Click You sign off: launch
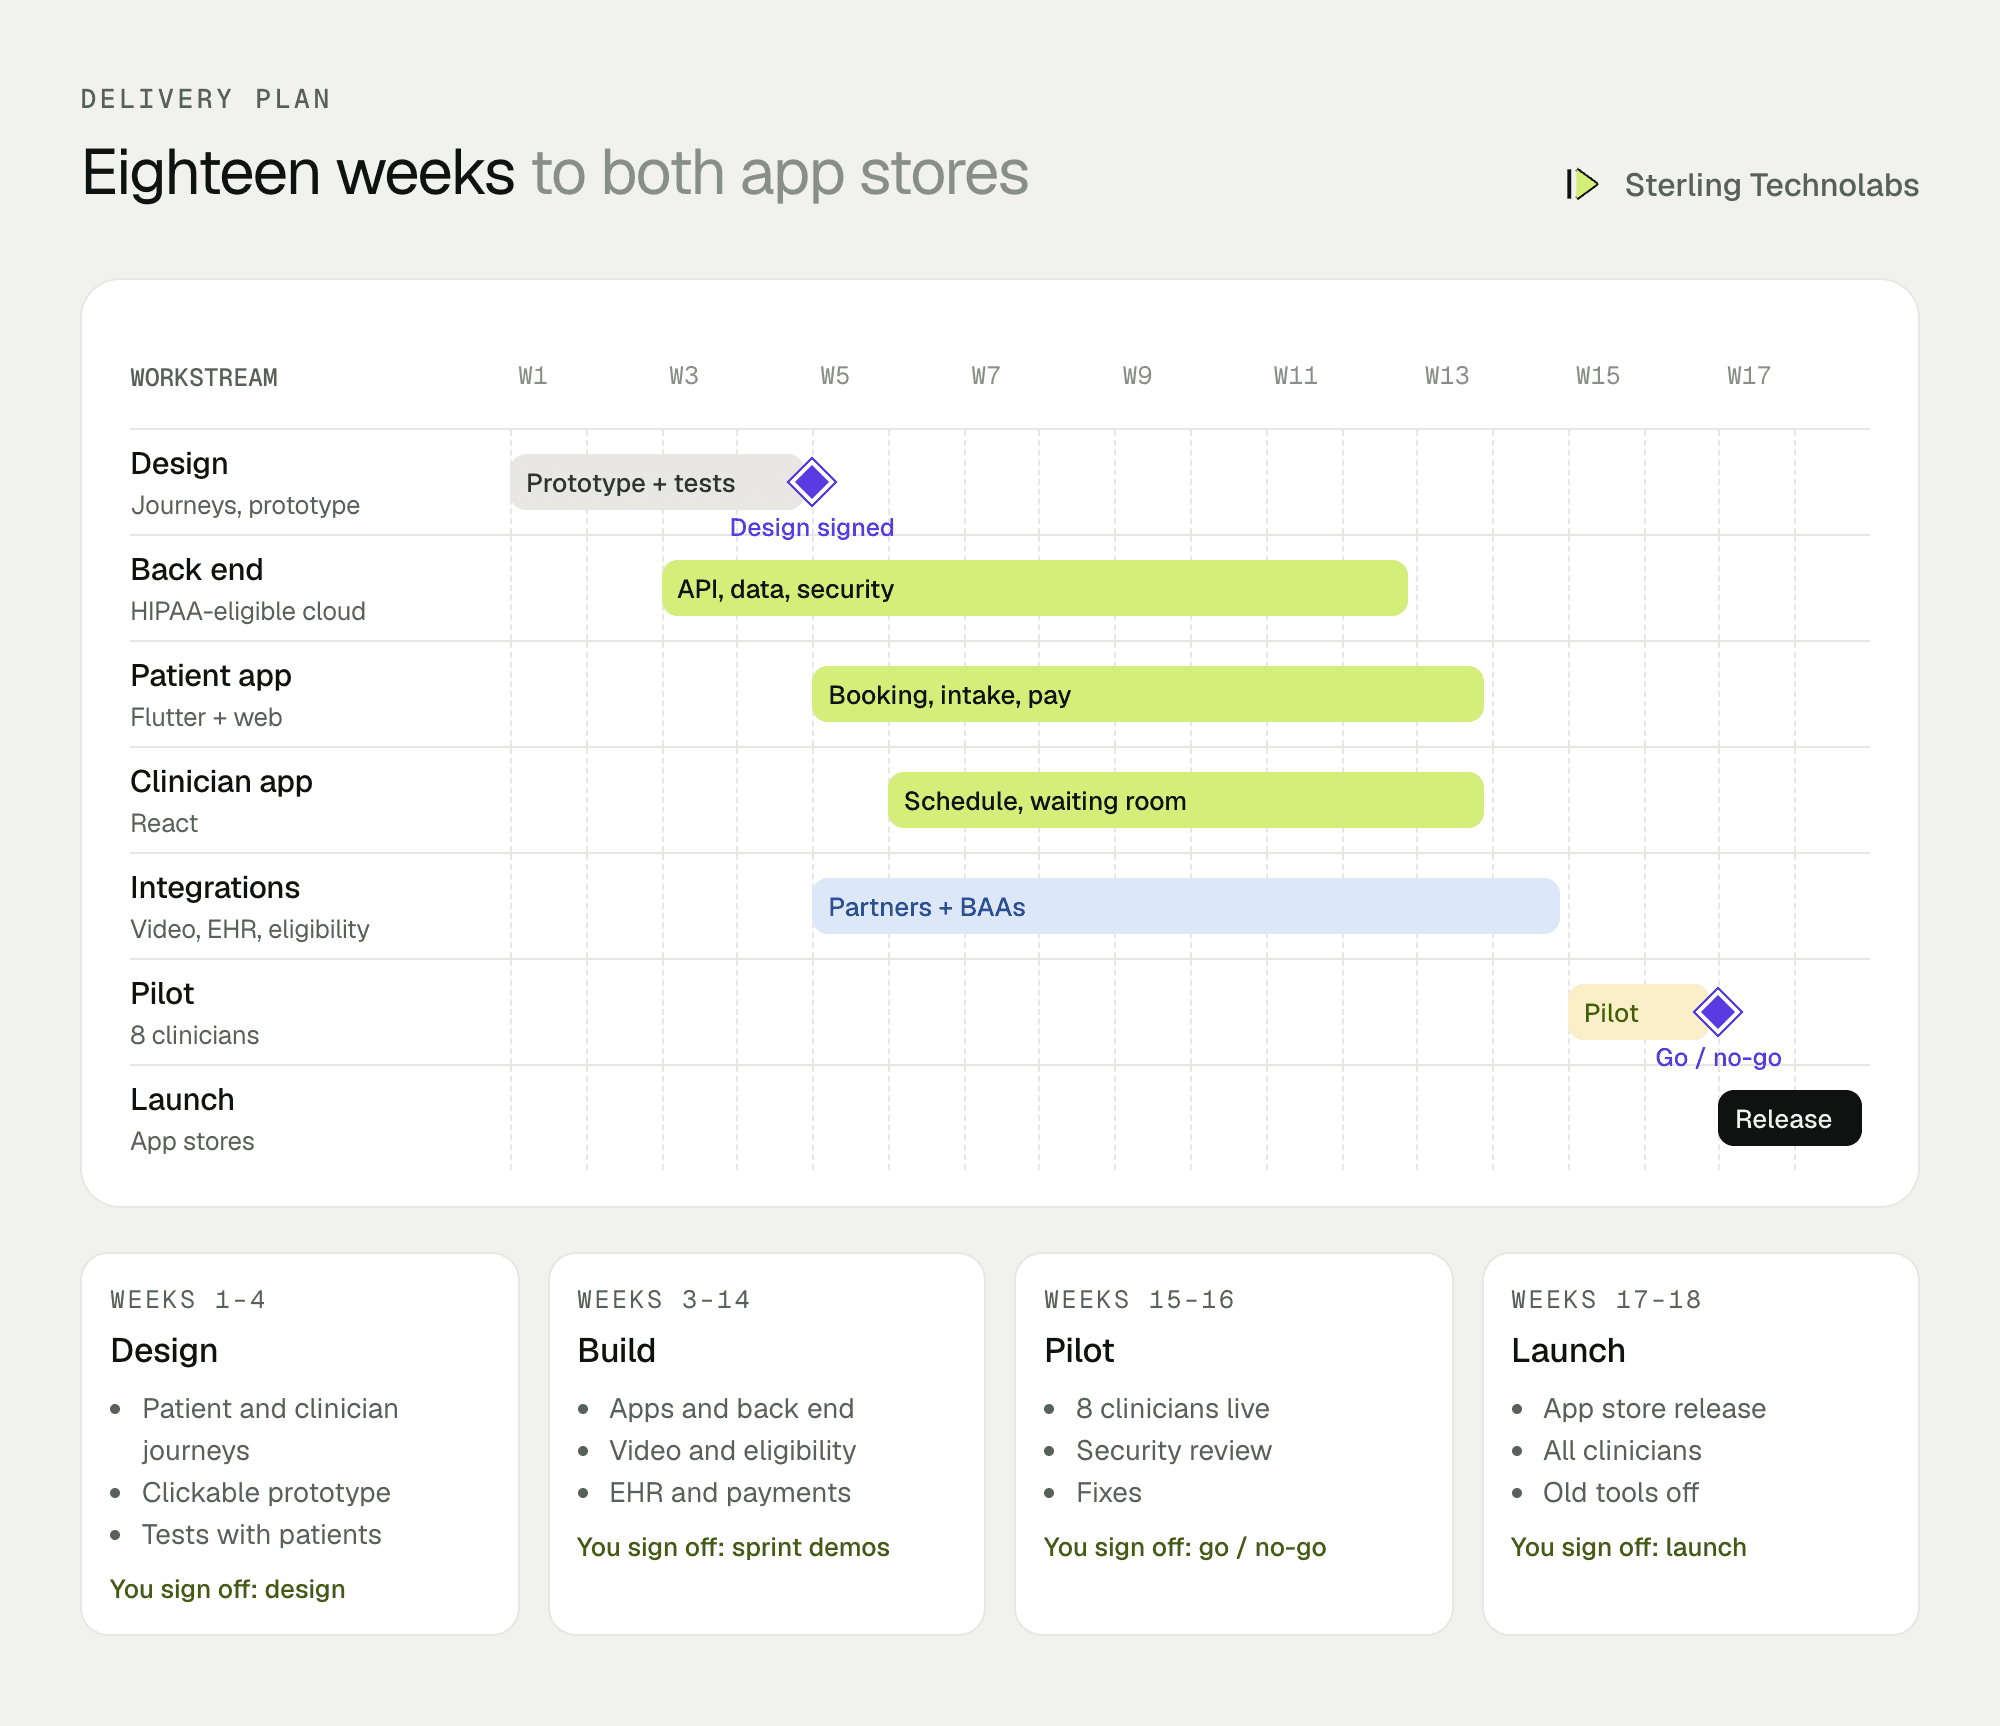This screenshot has height=1726, width=2000. pyautogui.click(x=1628, y=1547)
